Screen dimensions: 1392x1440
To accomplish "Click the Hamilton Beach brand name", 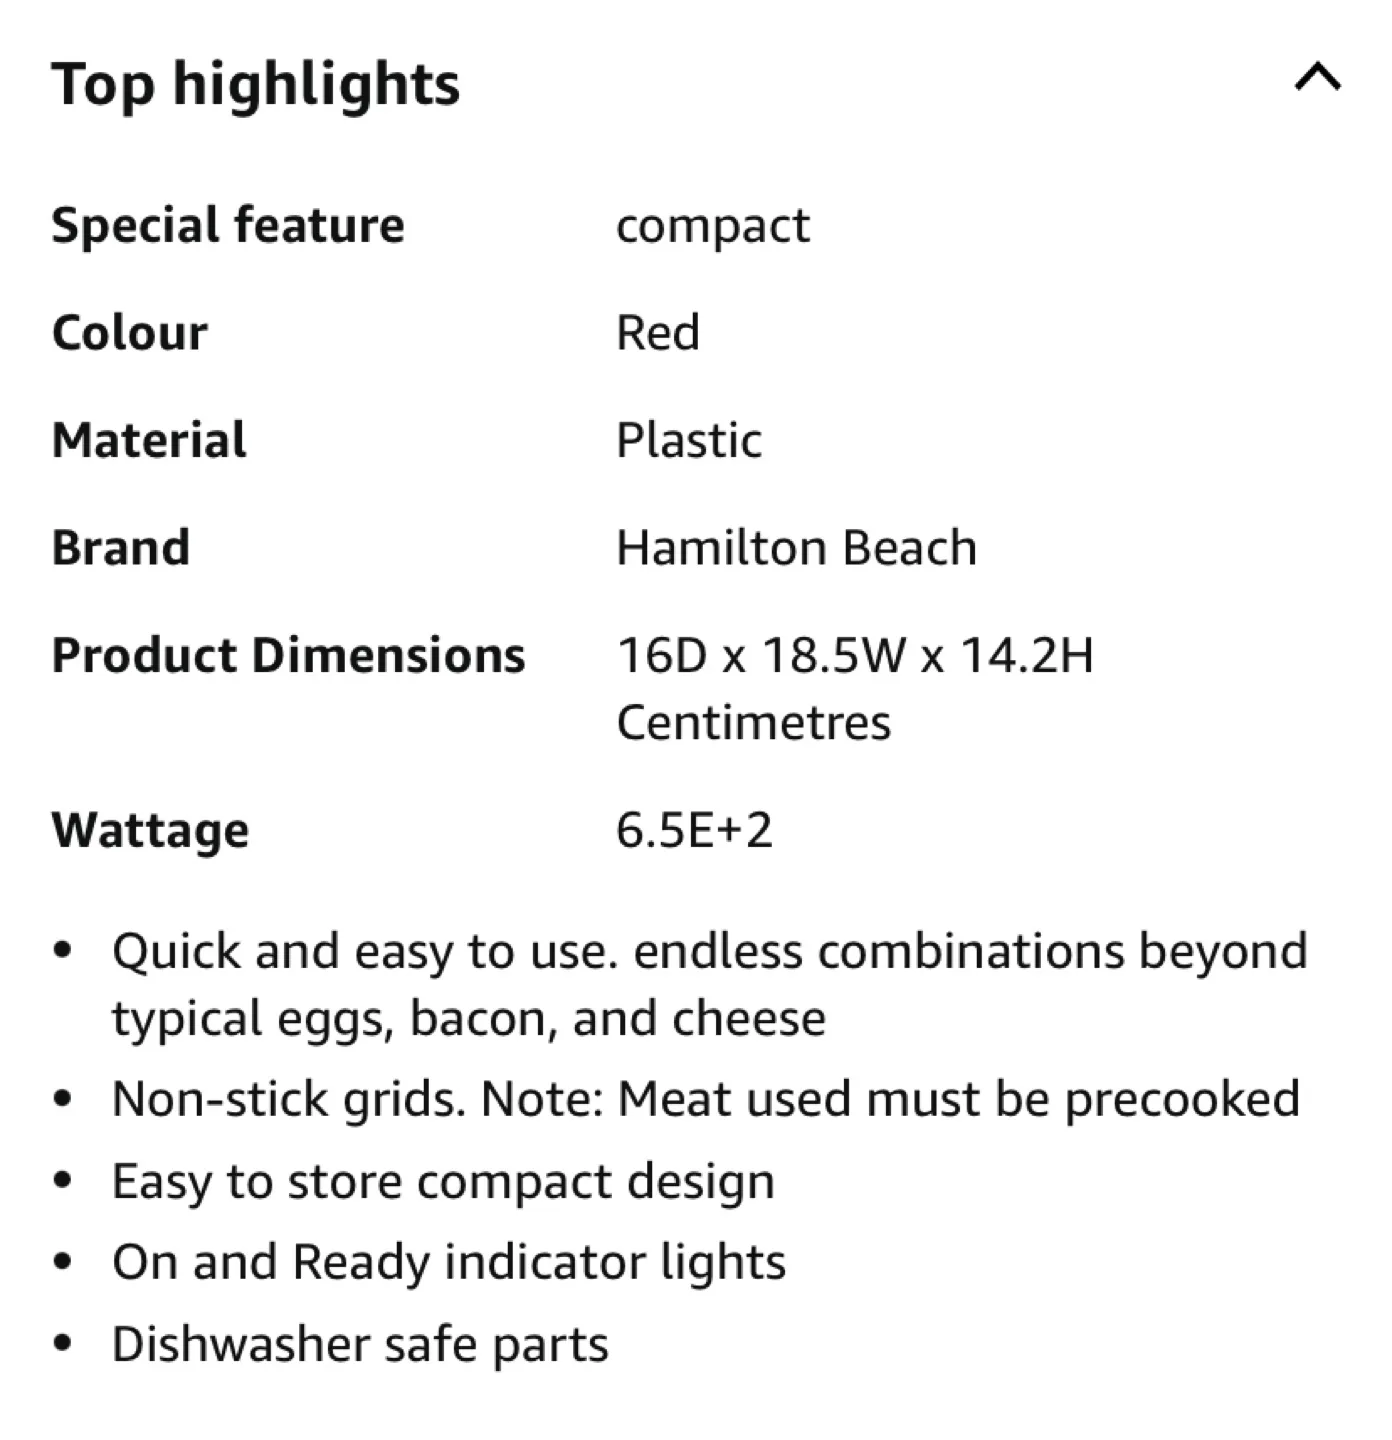I will (x=797, y=546).
